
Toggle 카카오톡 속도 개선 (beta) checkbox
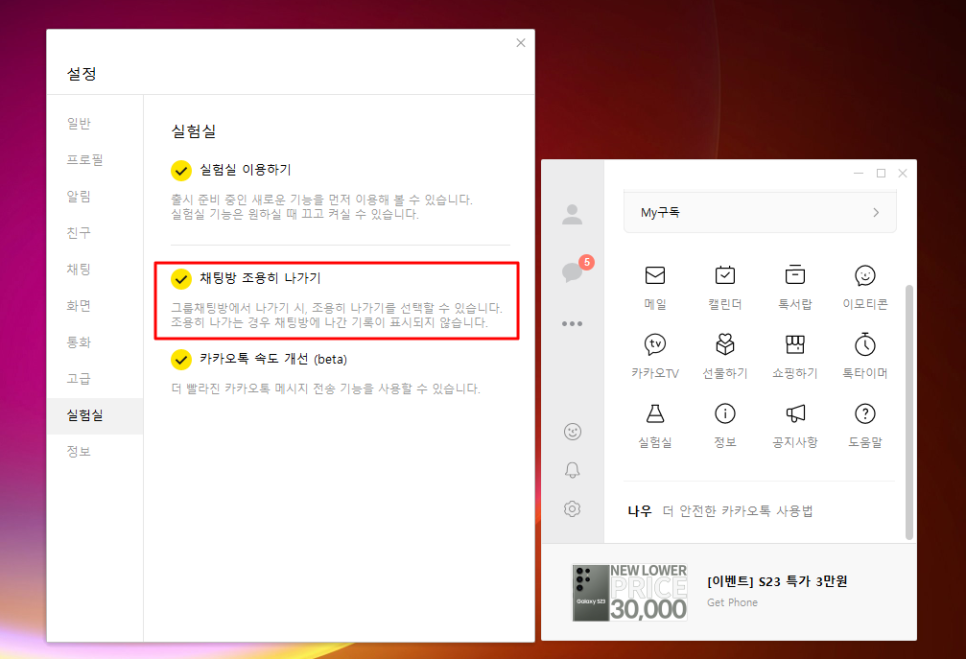pos(181,360)
